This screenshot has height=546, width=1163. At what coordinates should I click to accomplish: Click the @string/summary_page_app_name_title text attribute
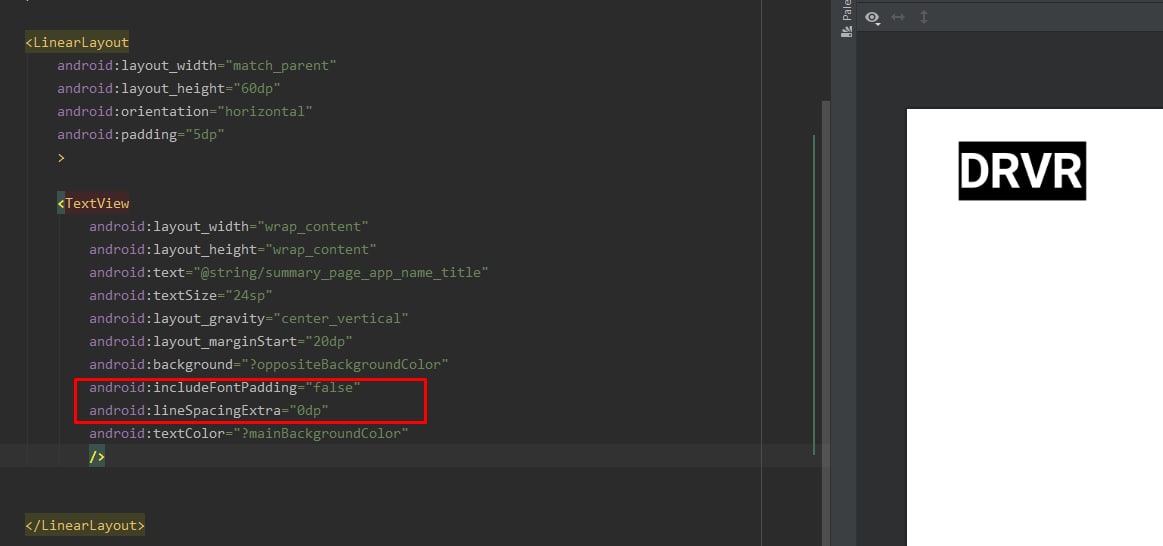pos(289,272)
